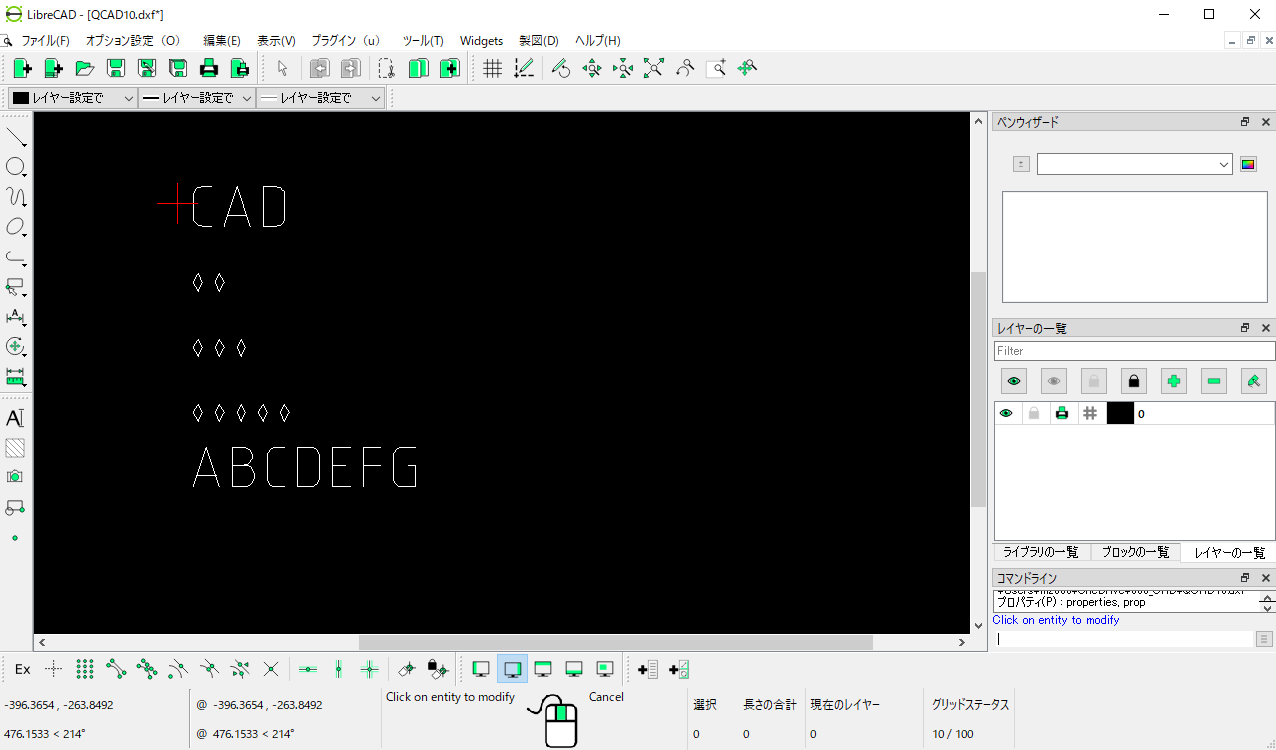Screen dimensions: 1276x750
Task: Open 表示(V) menu
Action: pos(277,41)
